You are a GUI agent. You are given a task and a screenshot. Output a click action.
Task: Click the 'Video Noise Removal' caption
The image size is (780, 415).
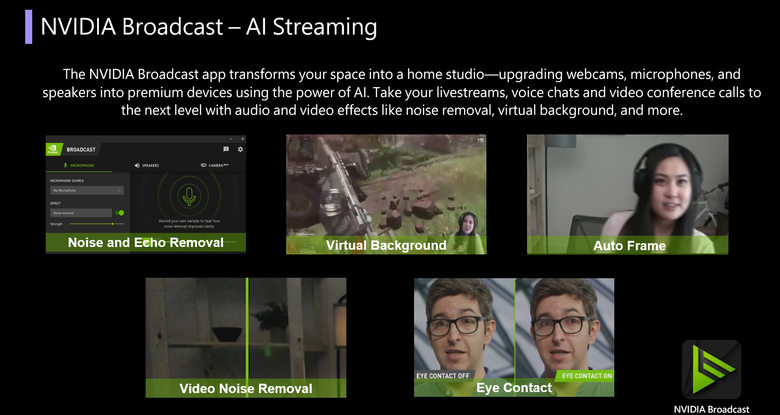click(246, 389)
